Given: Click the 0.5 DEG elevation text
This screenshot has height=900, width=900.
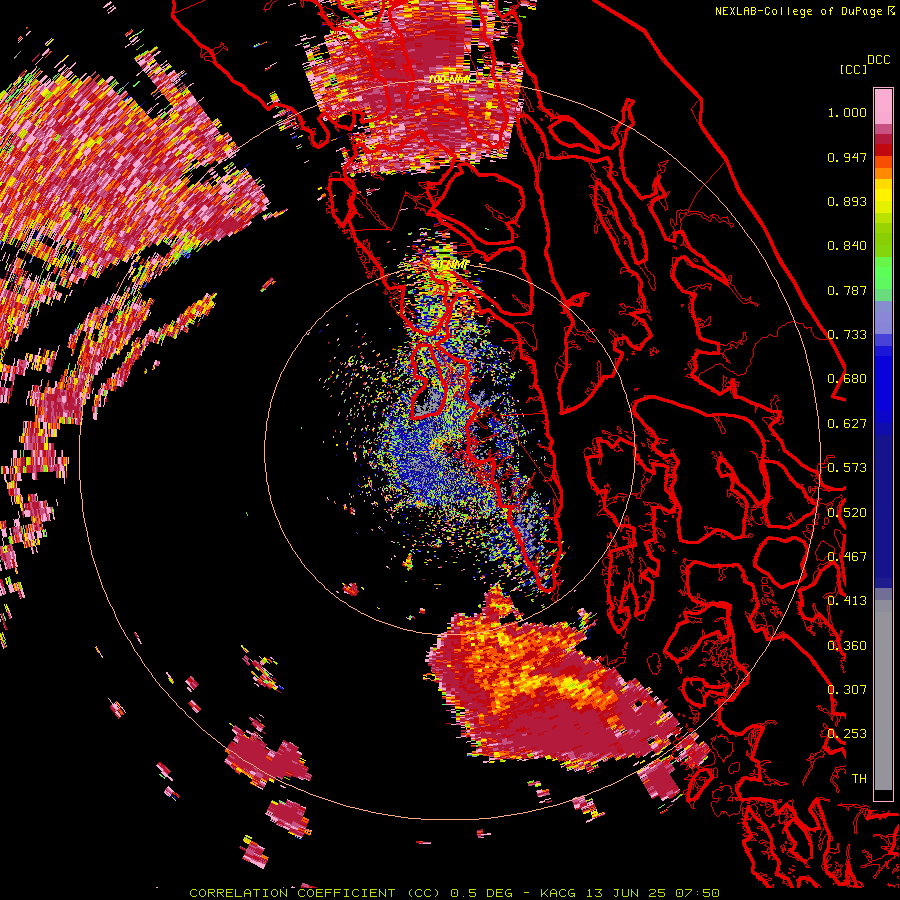Looking at the screenshot, I should coord(481,893).
